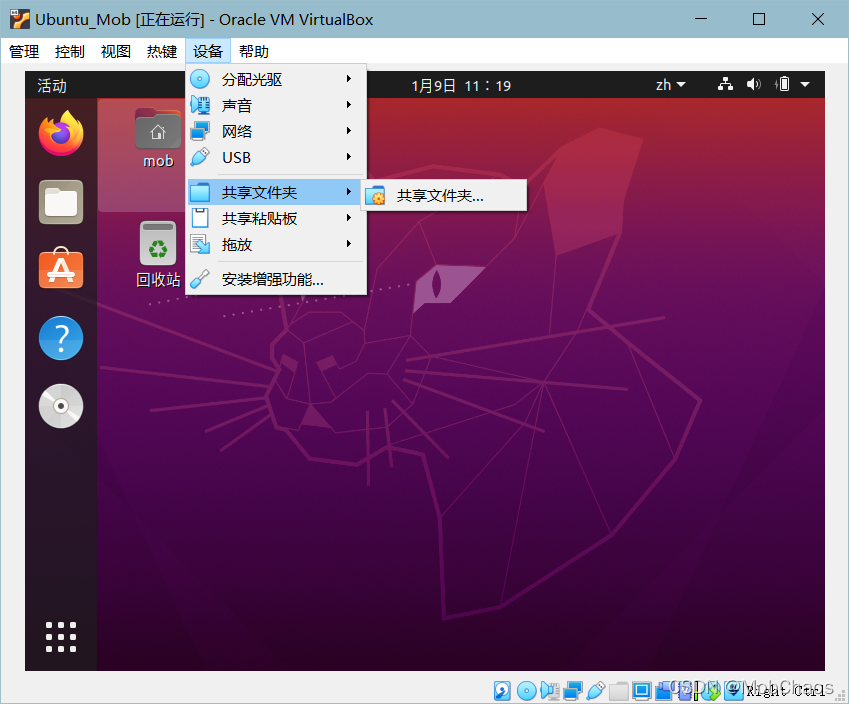Click the USB status bar icon
Screen dimensions: 849x704
point(596,690)
